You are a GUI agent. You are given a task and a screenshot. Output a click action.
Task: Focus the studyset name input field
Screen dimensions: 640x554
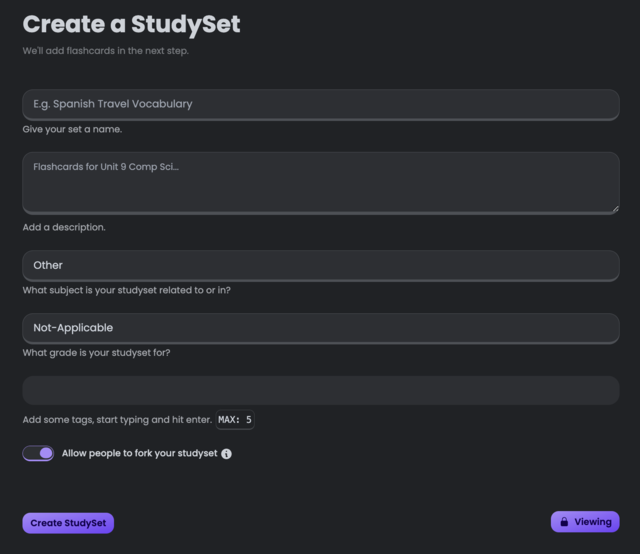(x=321, y=105)
